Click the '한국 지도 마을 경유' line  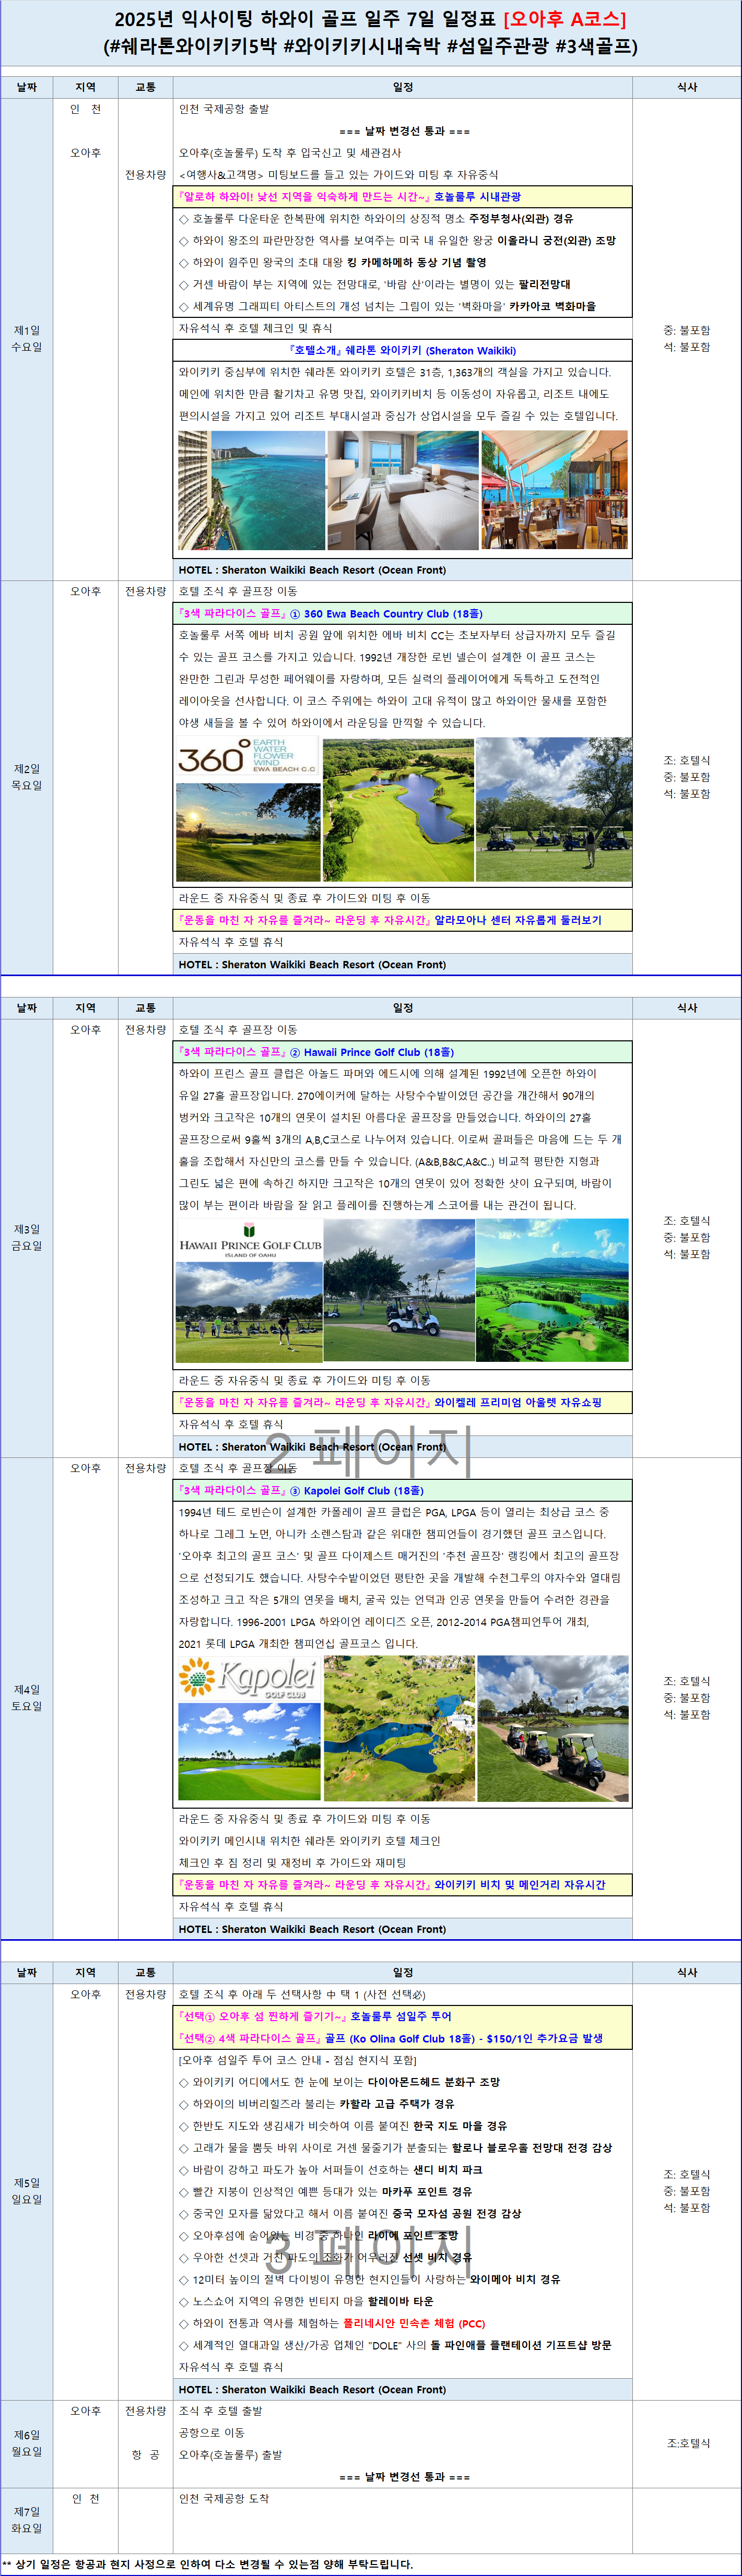[x=343, y=2126]
